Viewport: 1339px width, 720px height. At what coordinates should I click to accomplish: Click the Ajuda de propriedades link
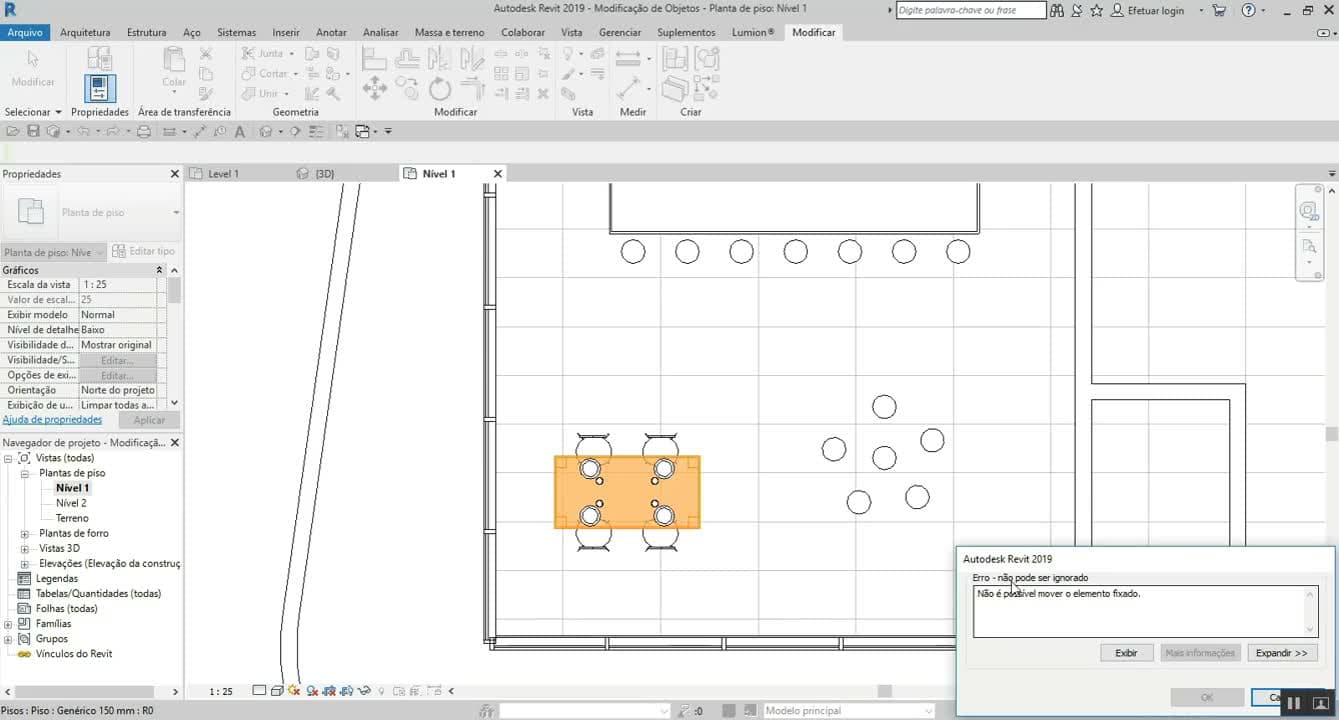pyautogui.click(x=52, y=420)
